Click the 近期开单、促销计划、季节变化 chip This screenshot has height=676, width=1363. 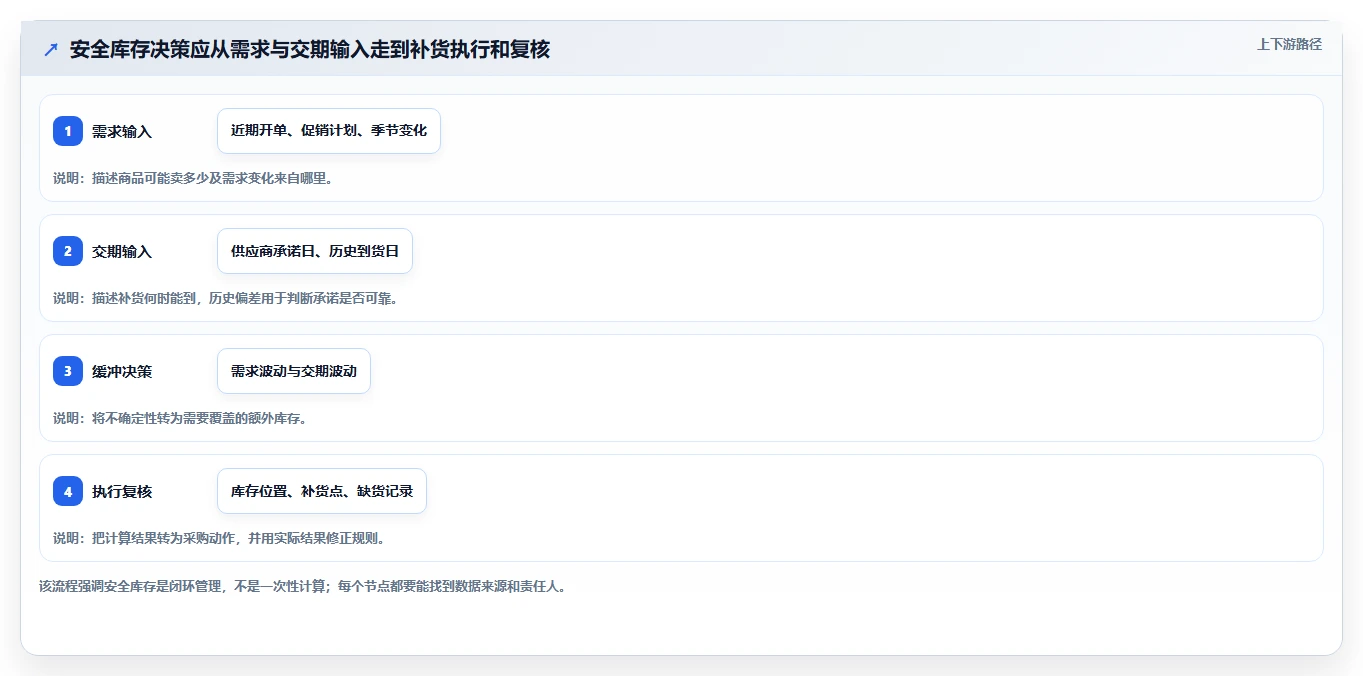point(329,131)
